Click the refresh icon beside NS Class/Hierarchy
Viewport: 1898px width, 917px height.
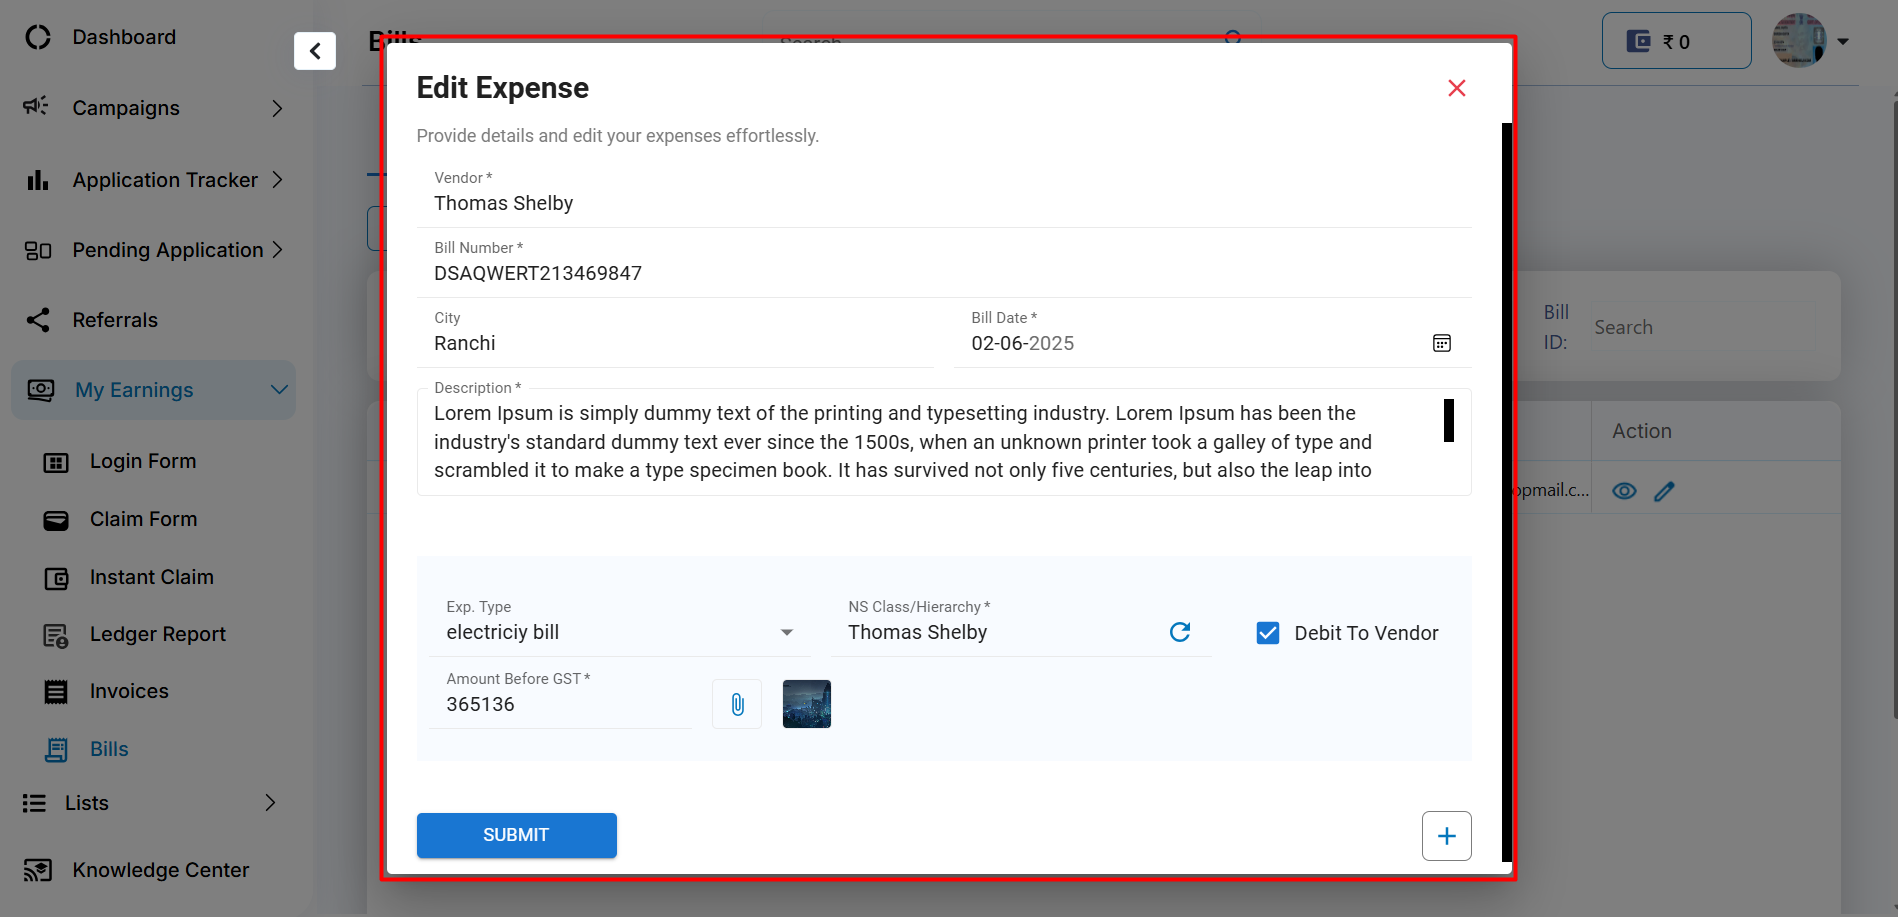[1180, 632]
